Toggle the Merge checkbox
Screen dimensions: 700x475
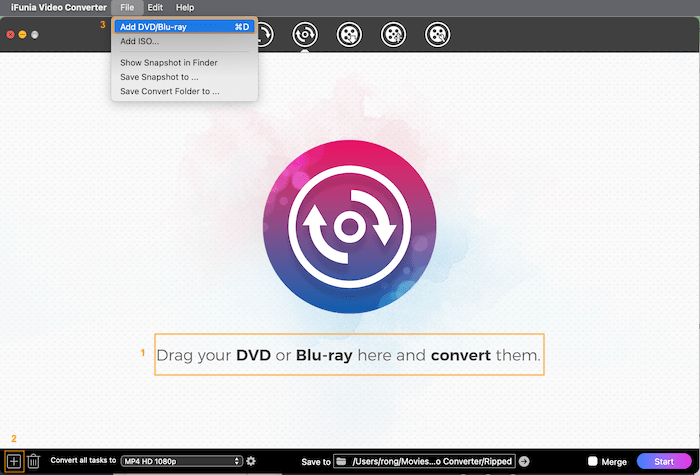coord(593,461)
